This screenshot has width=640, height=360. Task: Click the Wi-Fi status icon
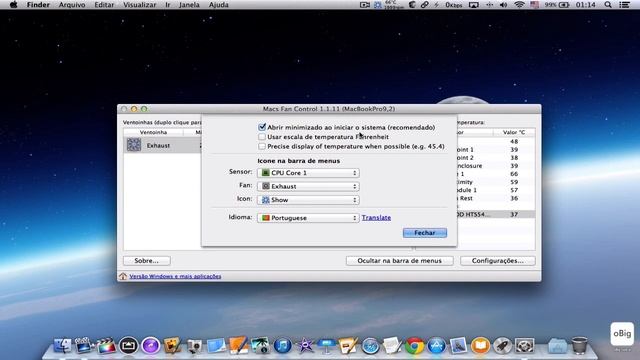[x=519, y=5]
